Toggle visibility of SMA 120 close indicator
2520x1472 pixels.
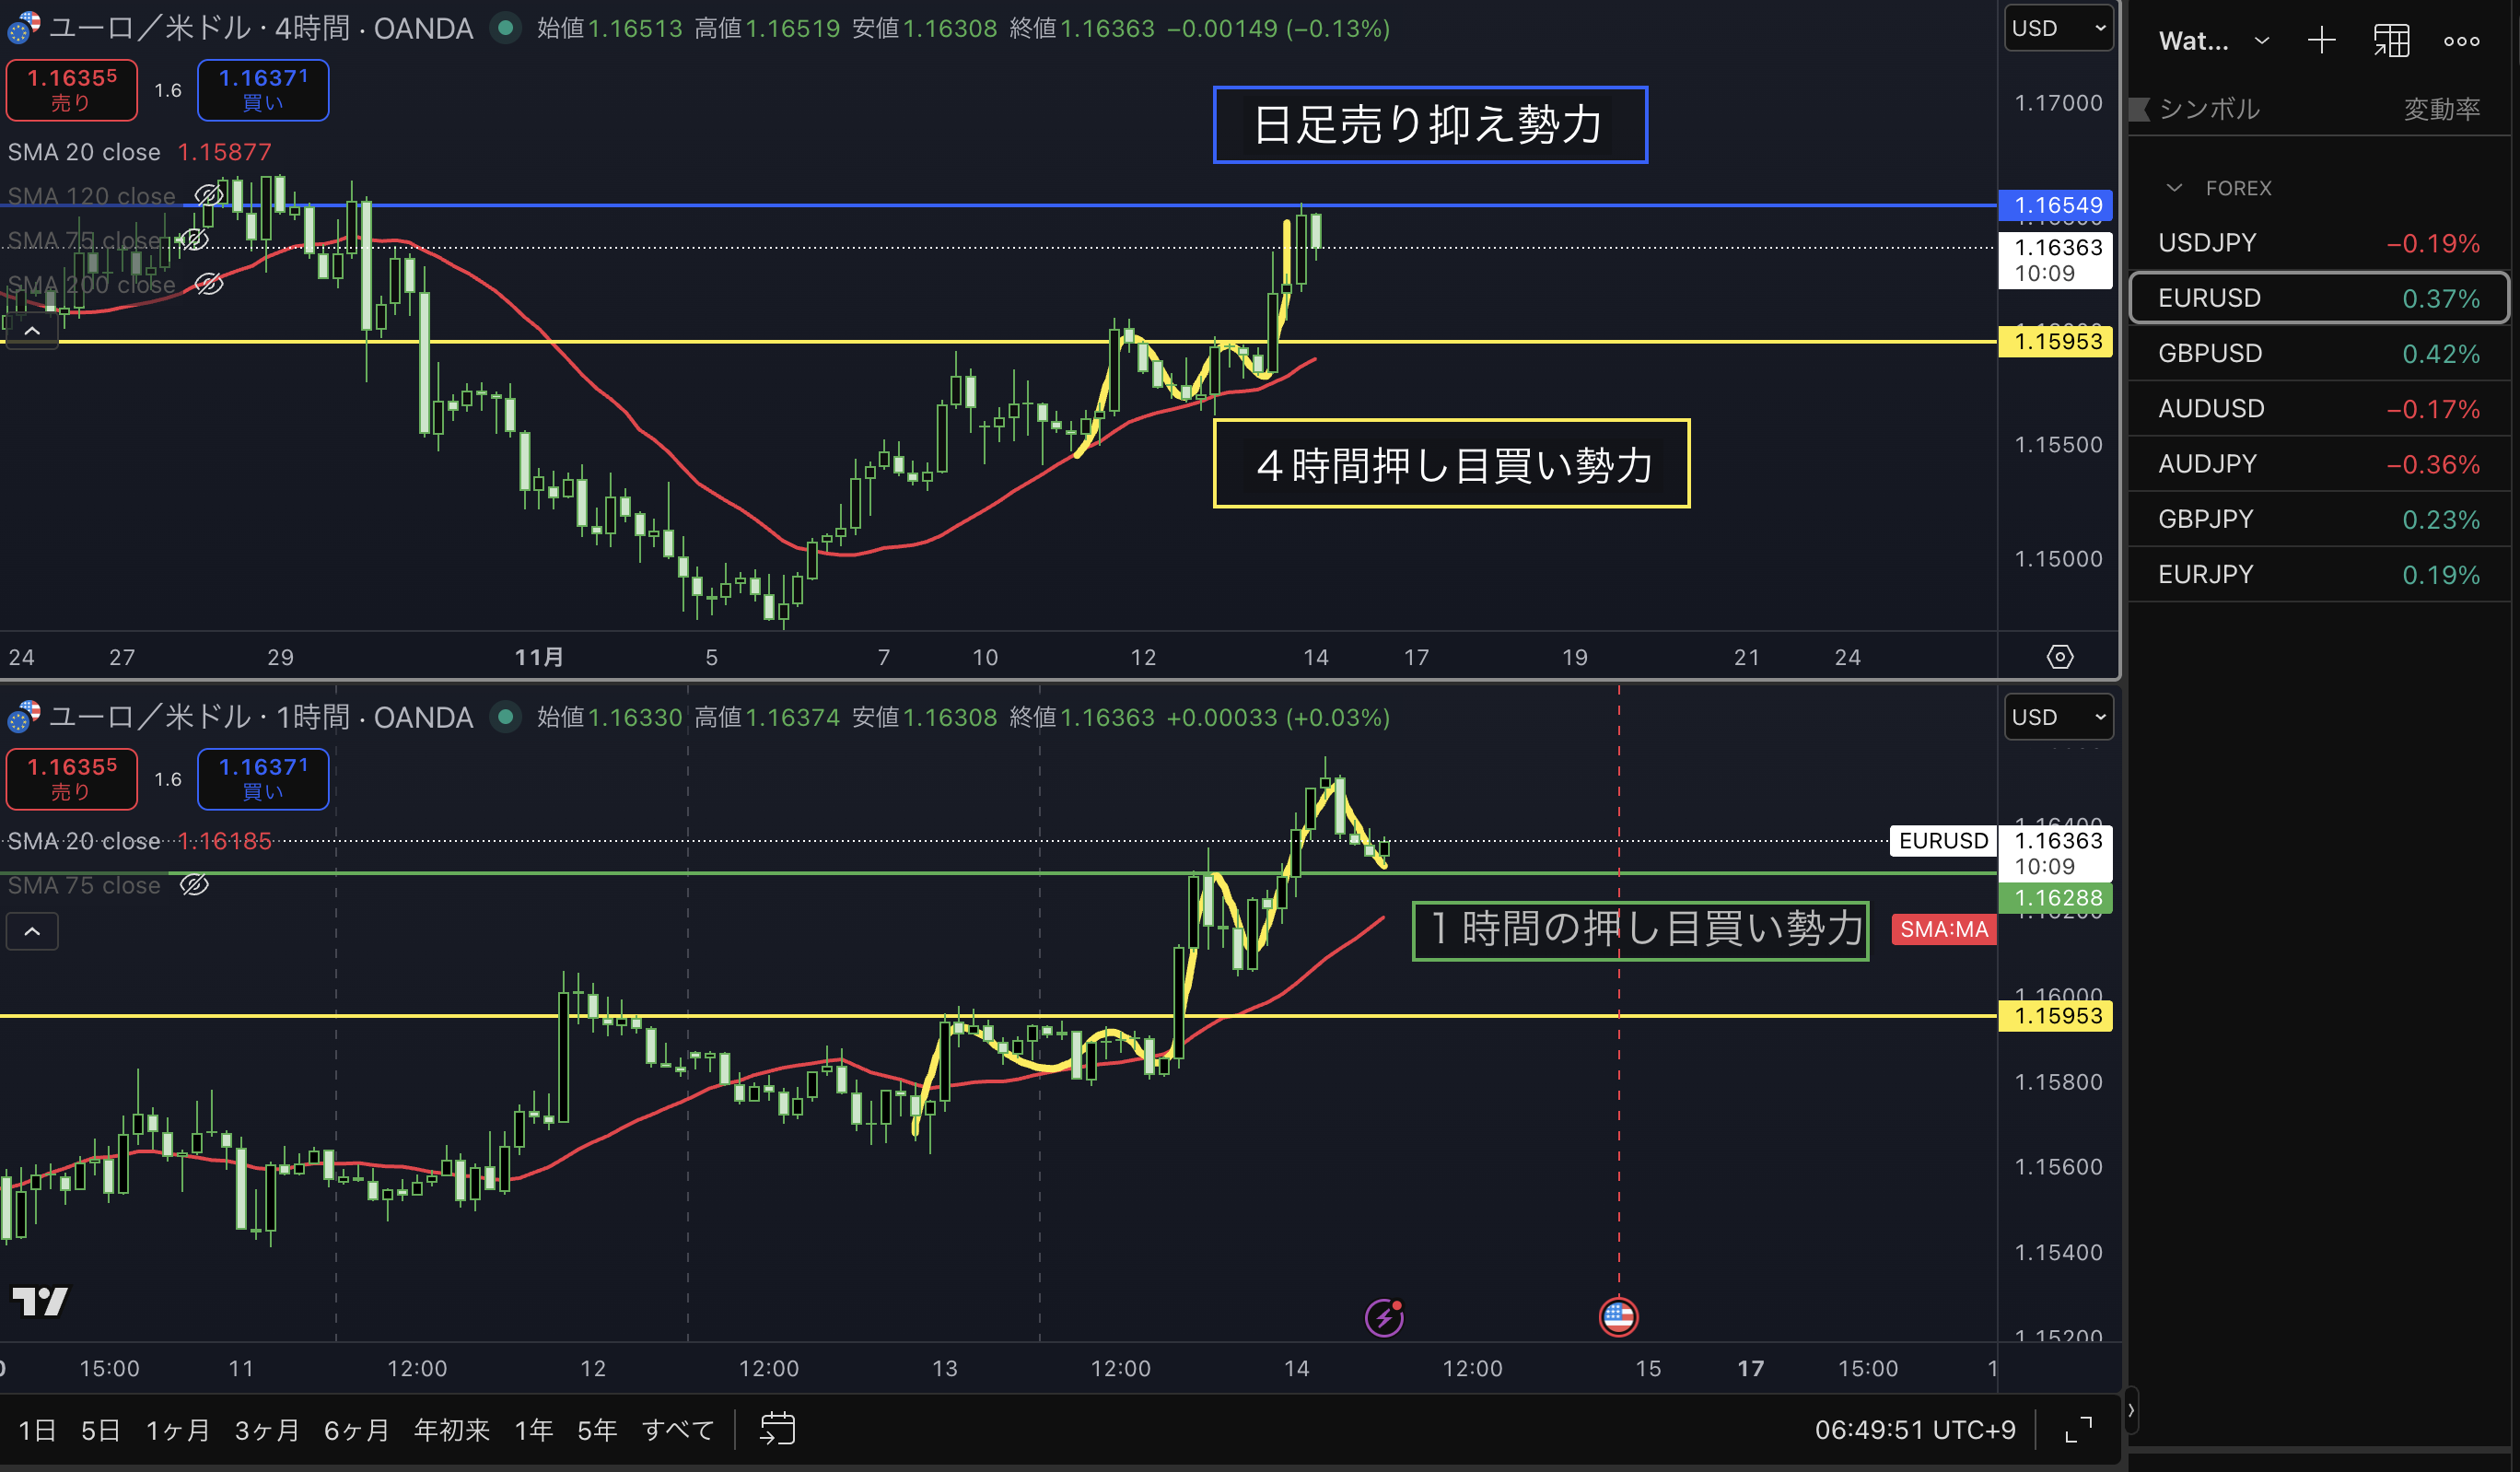(x=208, y=196)
